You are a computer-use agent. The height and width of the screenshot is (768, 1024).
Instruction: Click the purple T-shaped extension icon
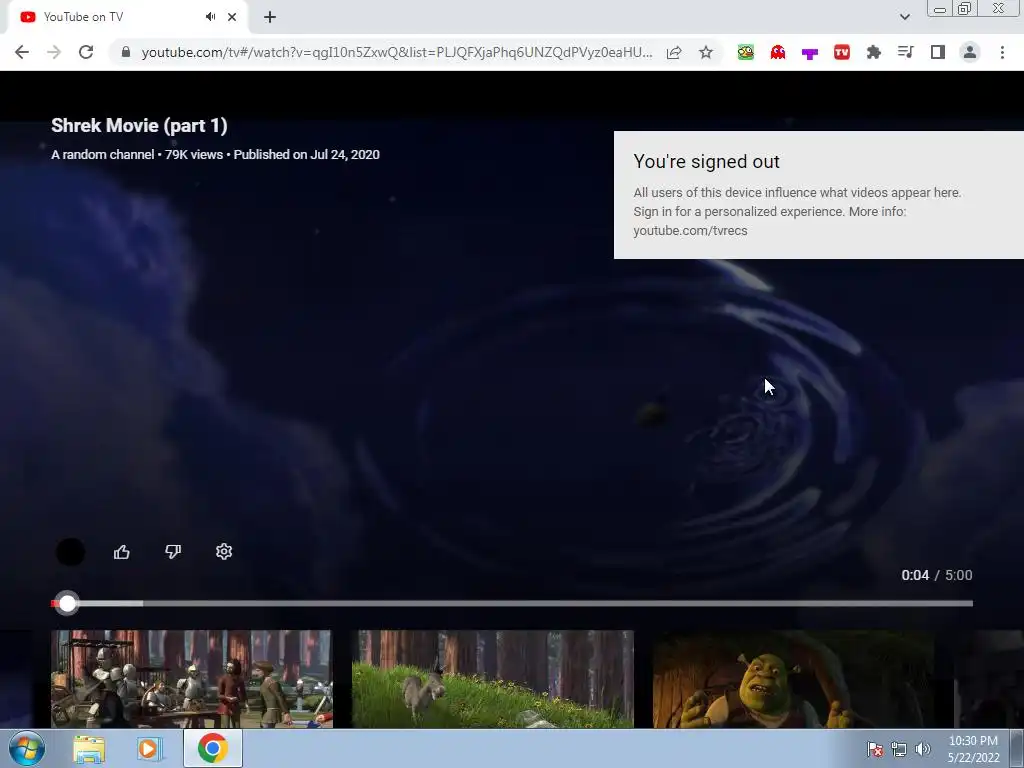810,54
